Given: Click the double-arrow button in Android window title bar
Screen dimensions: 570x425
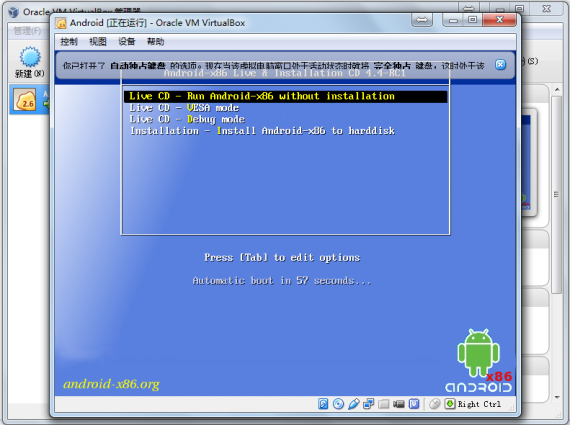Looking at the screenshot, I should tap(422, 20).
